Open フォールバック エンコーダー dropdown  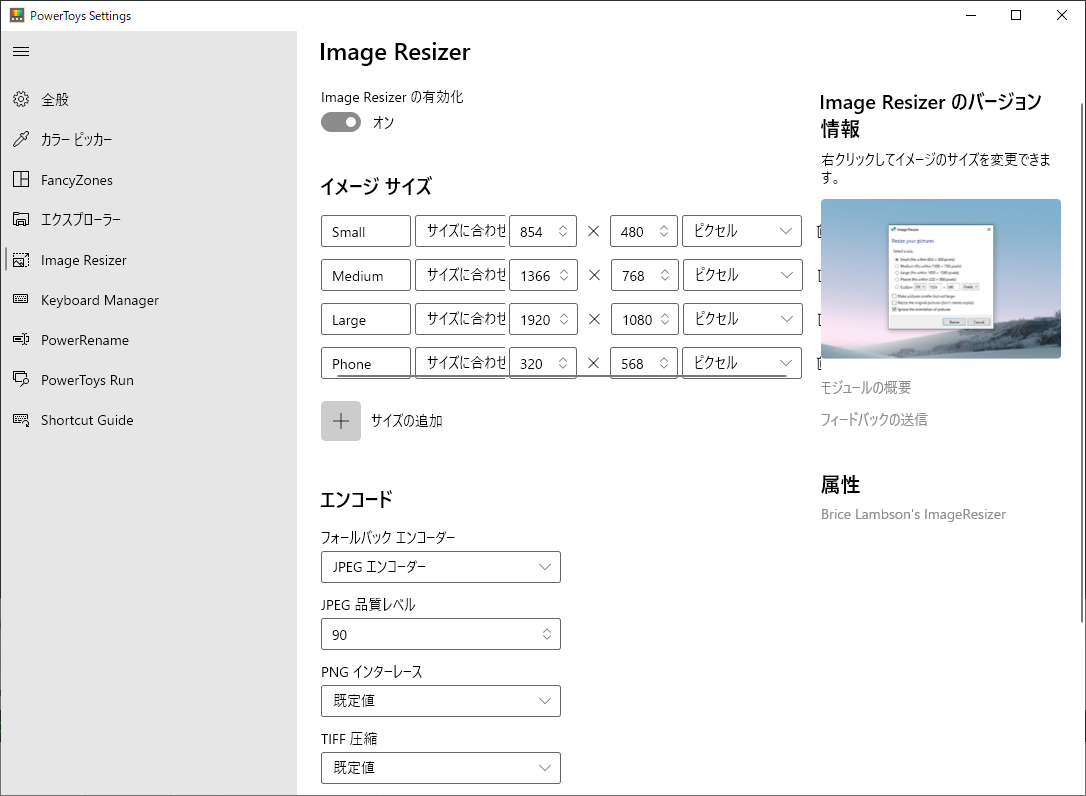[440, 567]
